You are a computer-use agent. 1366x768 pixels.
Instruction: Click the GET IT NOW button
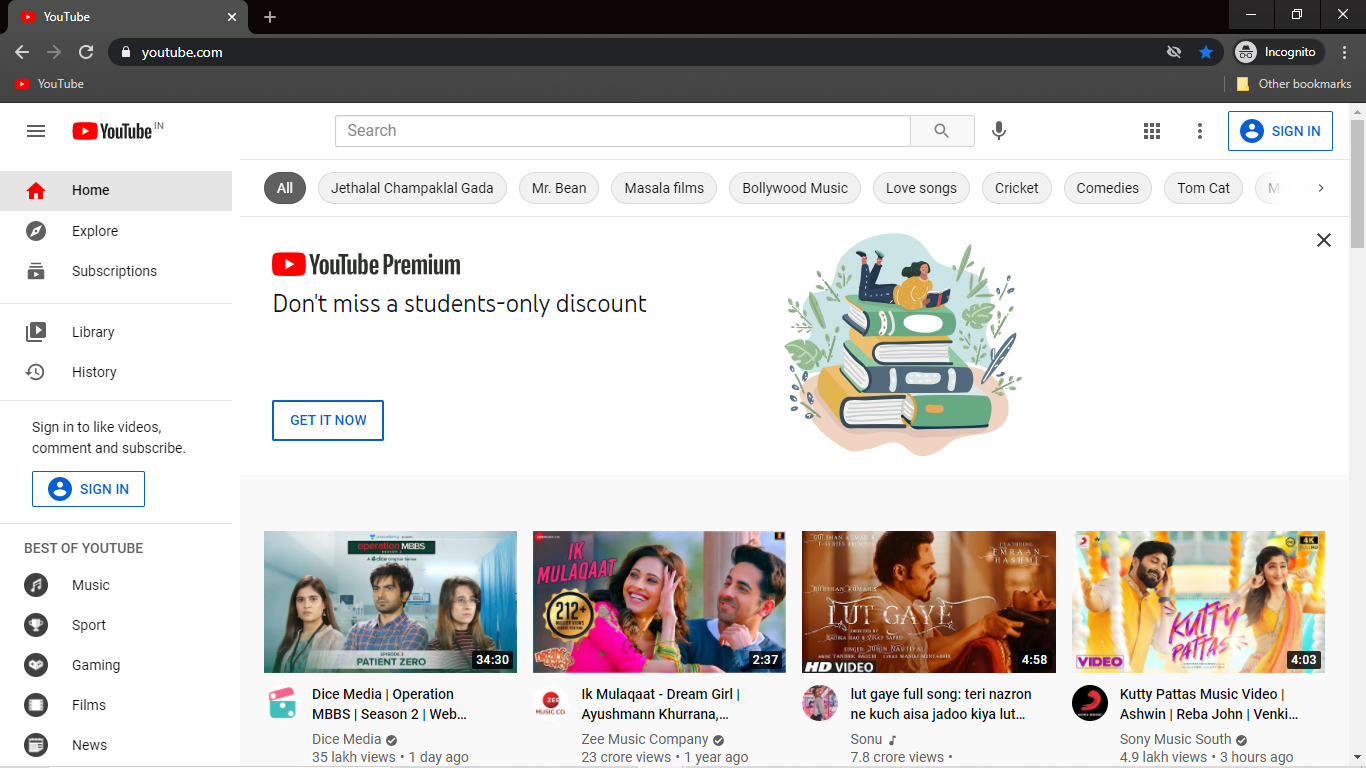click(328, 420)
